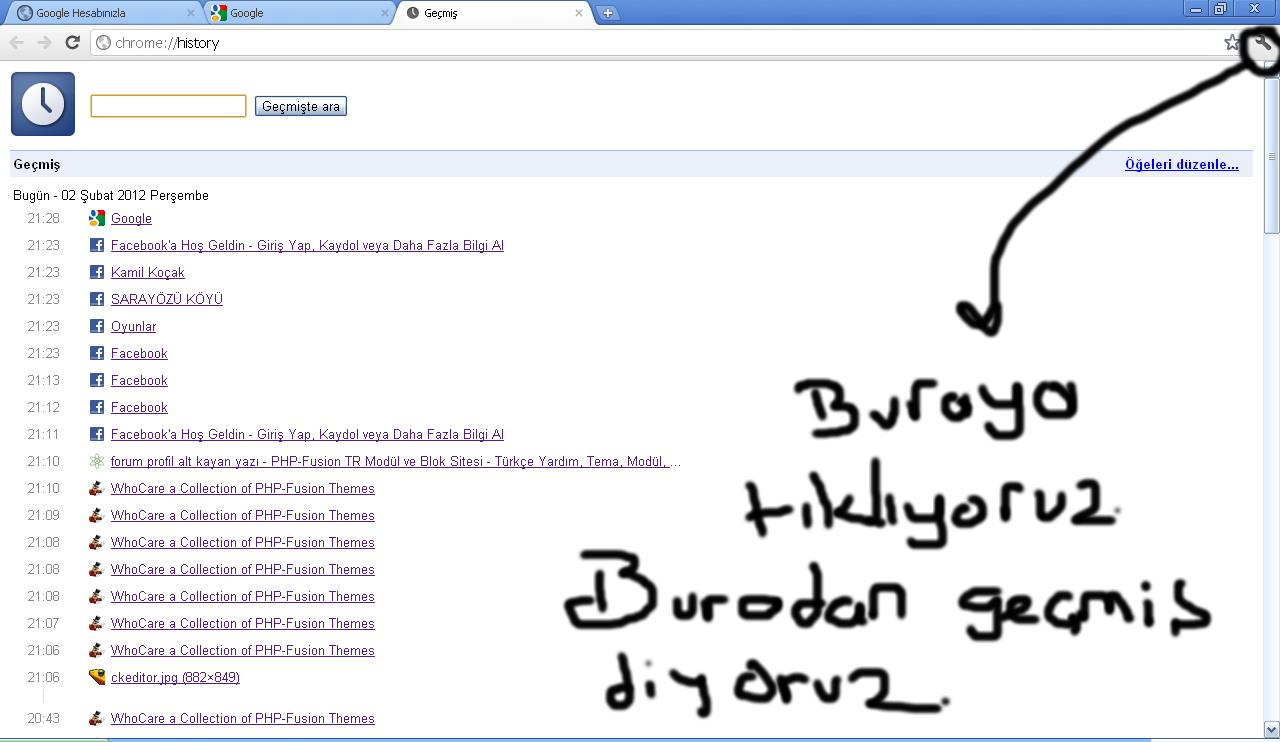Screen dimensions: 1280x742
Task: Click the Google favicon at 21:28 entry
Action: click(97, 218)
